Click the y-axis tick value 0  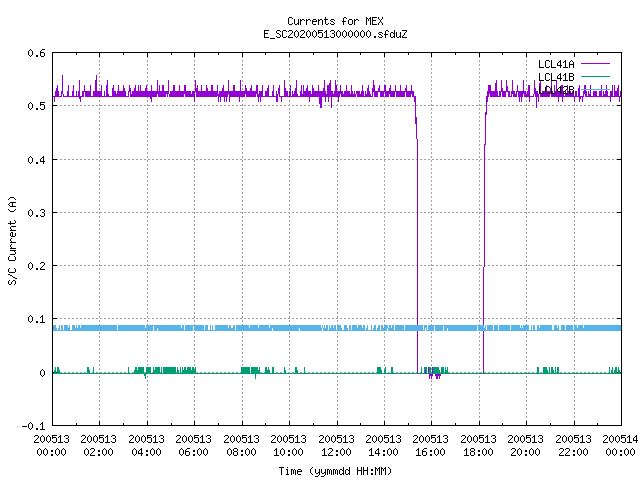[x=42, y=373]
